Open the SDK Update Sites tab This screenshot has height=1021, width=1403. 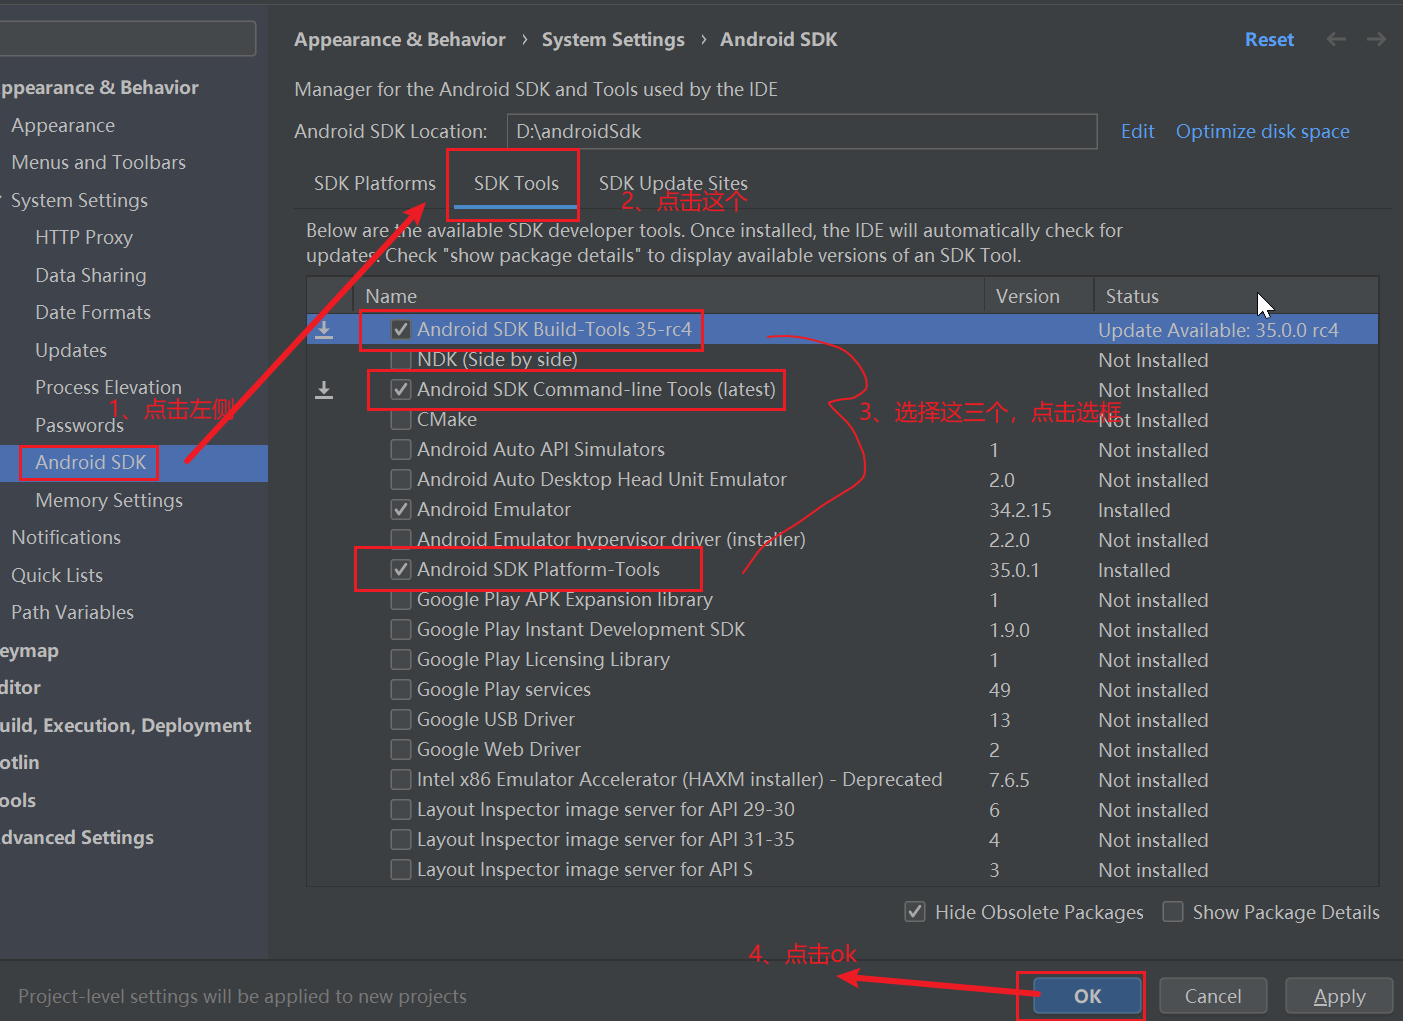[673, 183]
